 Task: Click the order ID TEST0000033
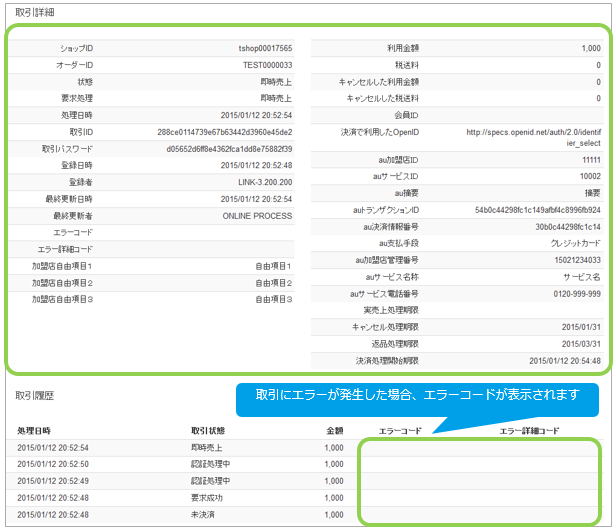[x=267, y=65]
